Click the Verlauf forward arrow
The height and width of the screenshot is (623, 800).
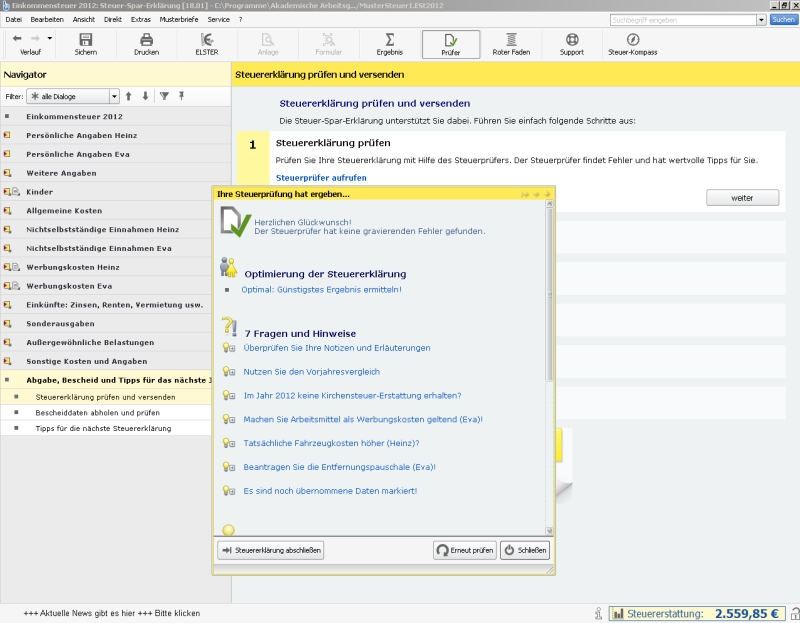[35, 38]
